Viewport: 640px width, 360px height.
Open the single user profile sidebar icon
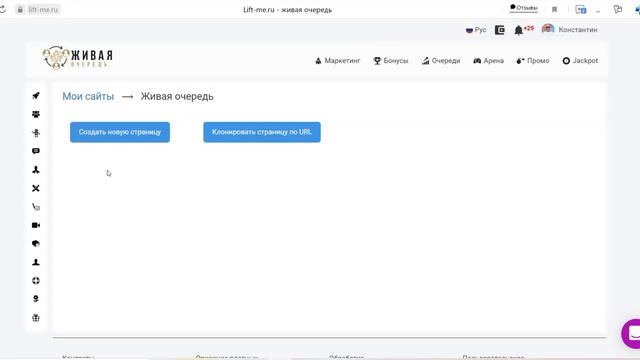point(36,262)
